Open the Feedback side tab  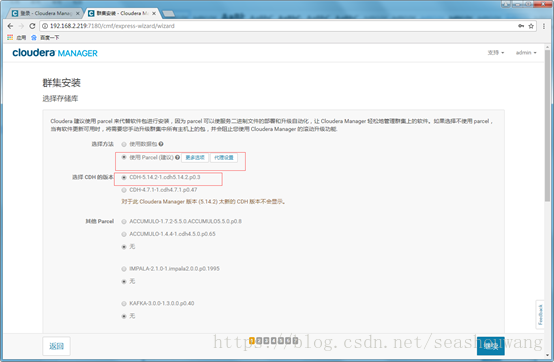540,315
